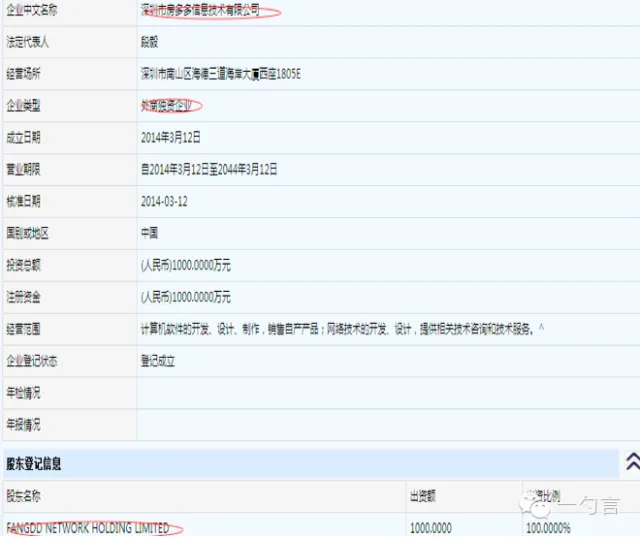The width and height of the screenshot is (640, 538).
Task: Click the 法定代表人 label
Action: 27,42
